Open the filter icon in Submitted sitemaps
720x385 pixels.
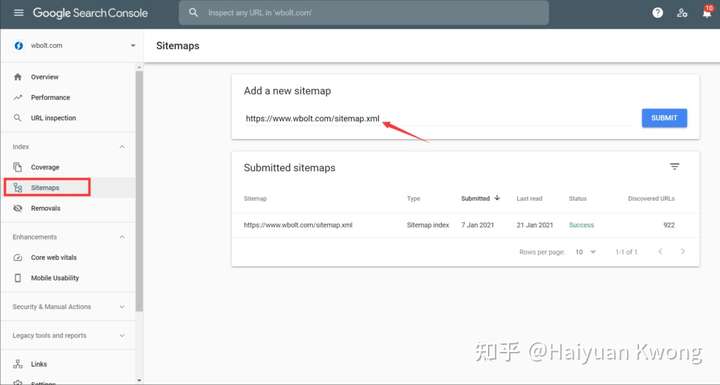click(674, 166)
